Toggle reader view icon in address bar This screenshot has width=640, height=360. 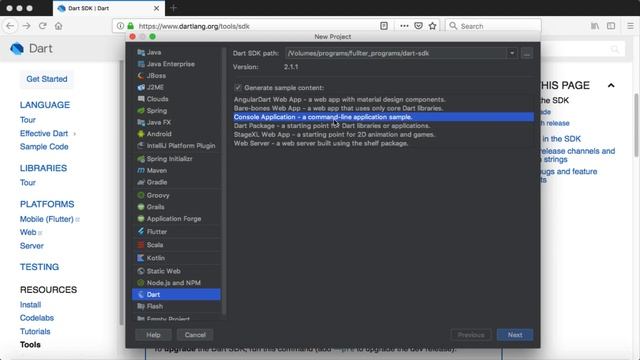tap(384, 26)
